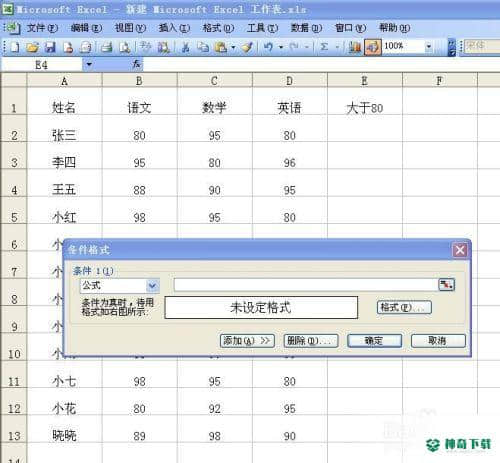Click the 格式(F)... button
Screen dimensions: 500x463
[404, 307]
